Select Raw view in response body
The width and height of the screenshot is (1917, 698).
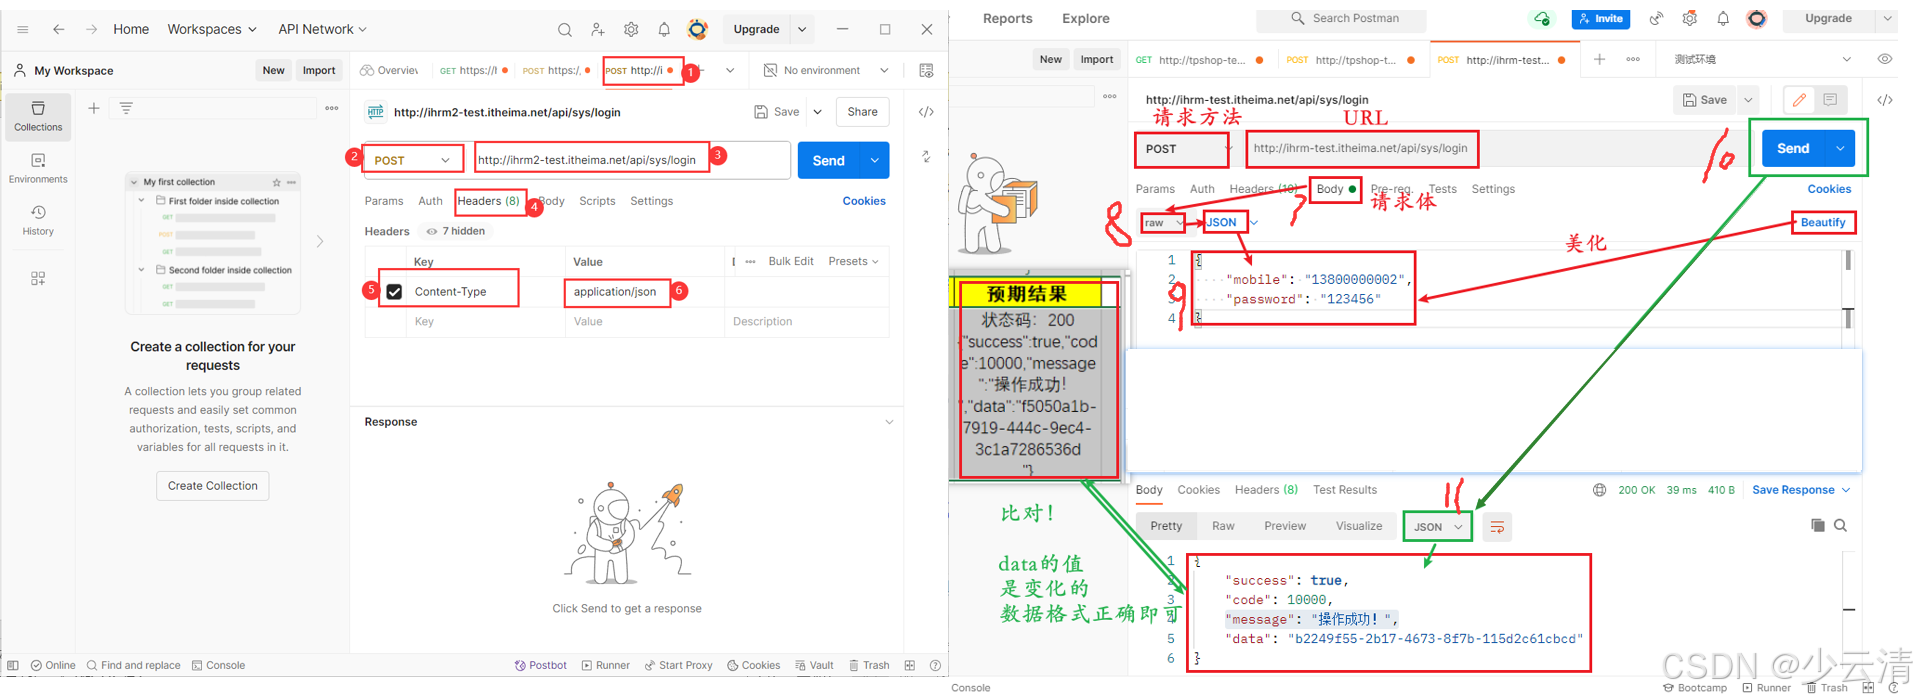(1223, 526)
